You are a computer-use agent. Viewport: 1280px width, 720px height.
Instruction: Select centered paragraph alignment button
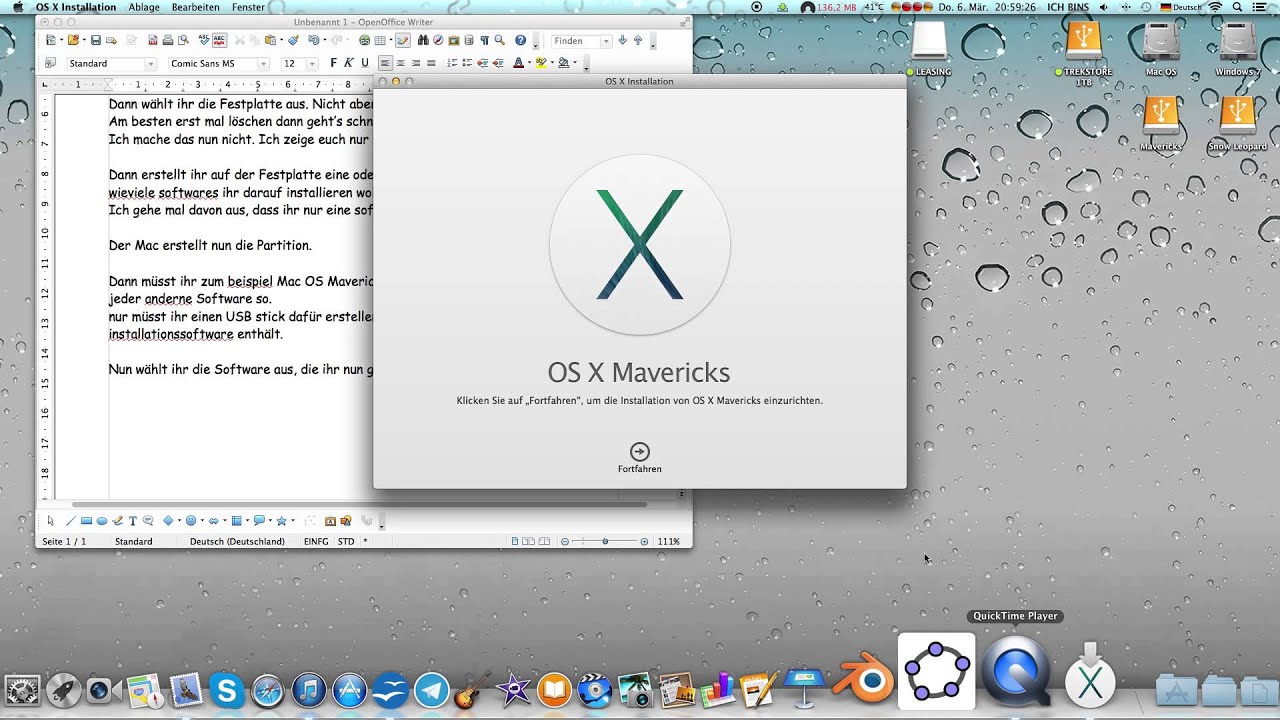(401, 63)
